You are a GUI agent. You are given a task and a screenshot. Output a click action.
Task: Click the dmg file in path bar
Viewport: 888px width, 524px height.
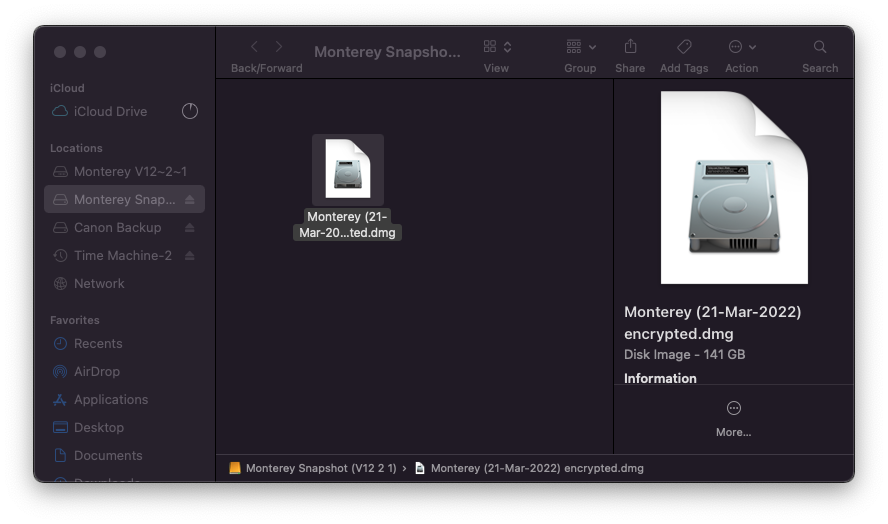tap(530, 468)
